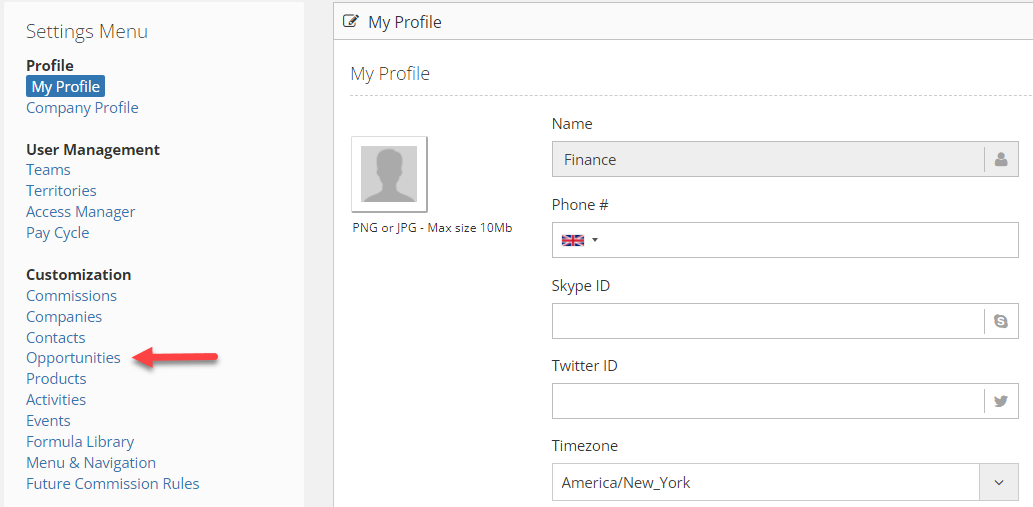Go to Commissions customization page
Screen dimensions: 1033x507
71,296
